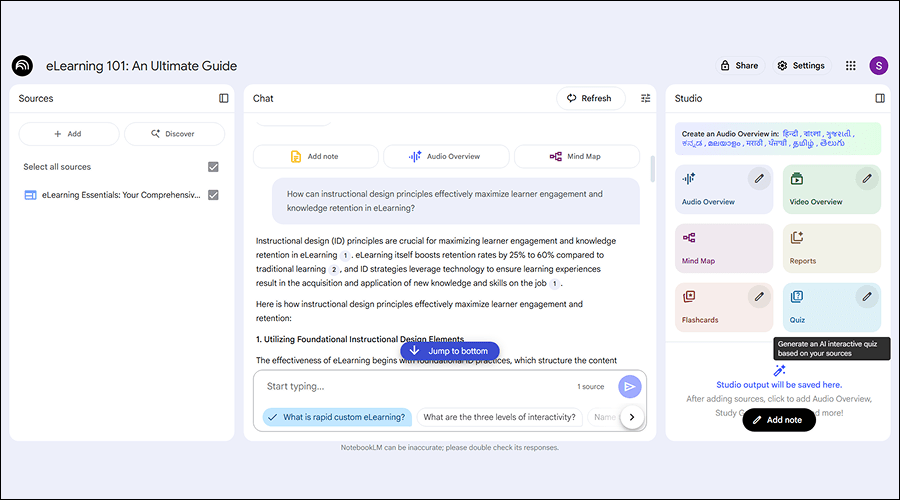This screenshot has height=500, width=900.
Task: Open chat configuration settings icon
Action: (645, 98)
